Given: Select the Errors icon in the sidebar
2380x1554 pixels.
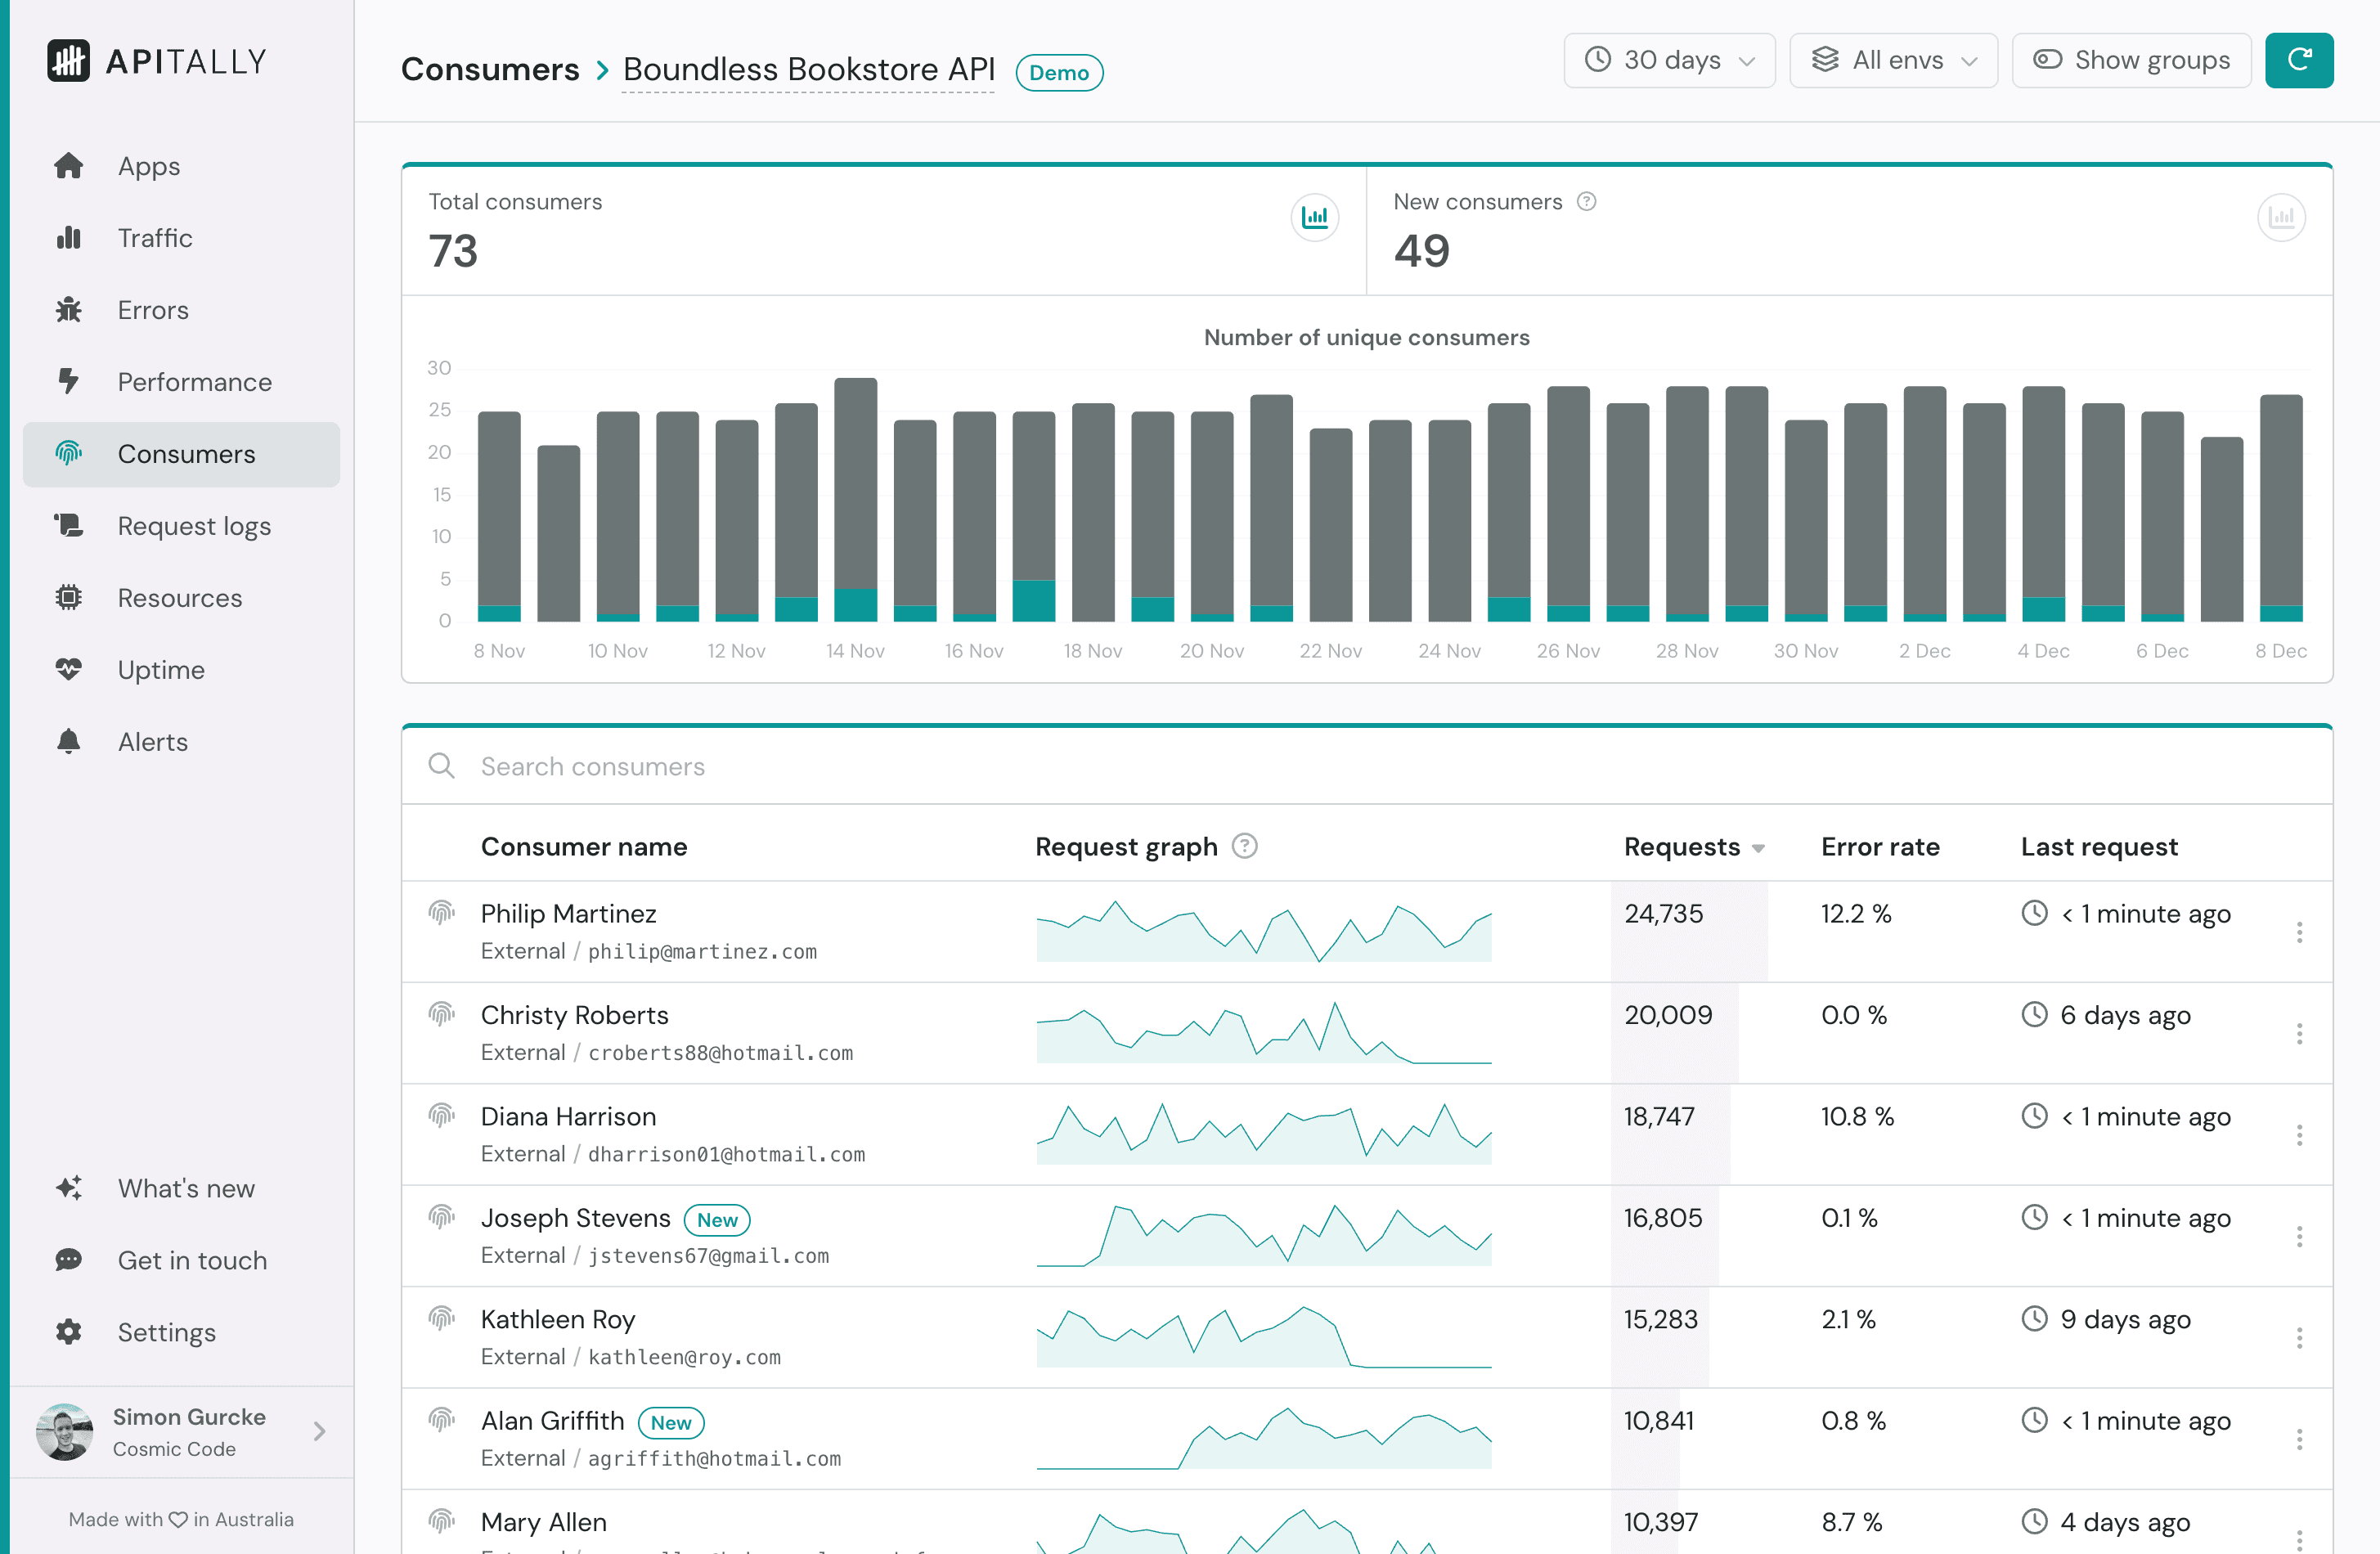Looking at the screenshot, I should [x=69, y=310].
